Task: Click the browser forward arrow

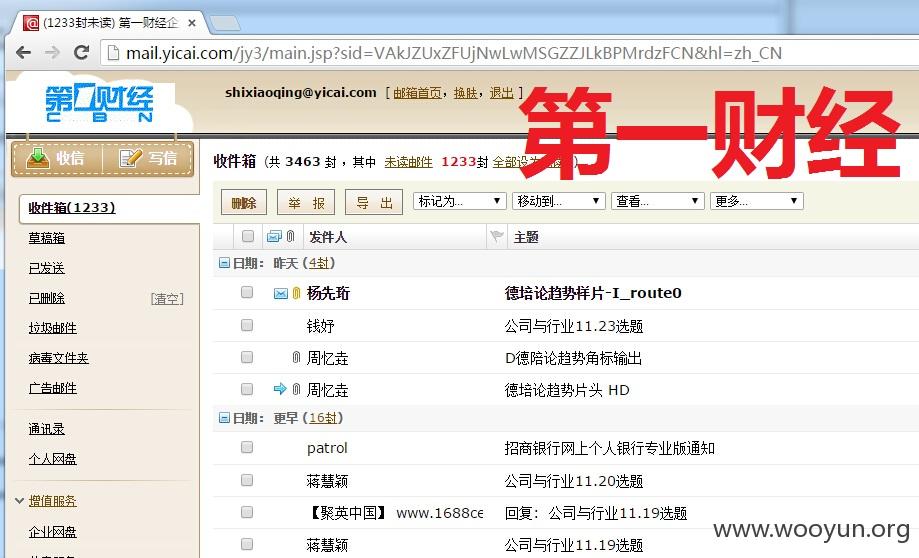Action: click(52, 53)
